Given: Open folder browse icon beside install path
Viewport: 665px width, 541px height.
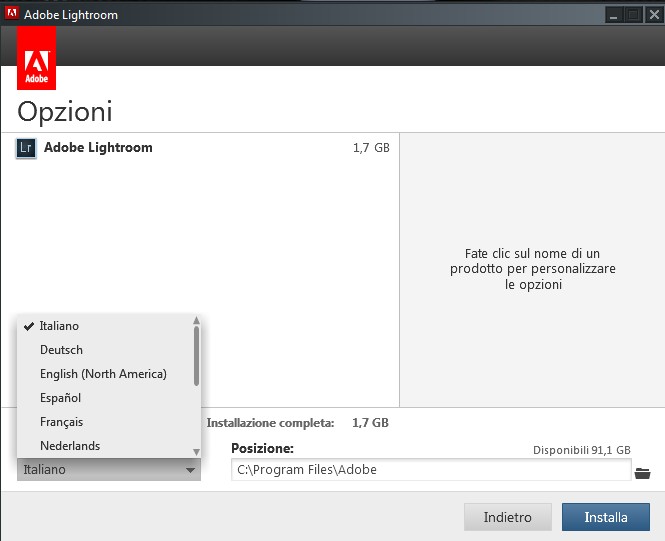Looking at the screenshot, I should point(643,473).
